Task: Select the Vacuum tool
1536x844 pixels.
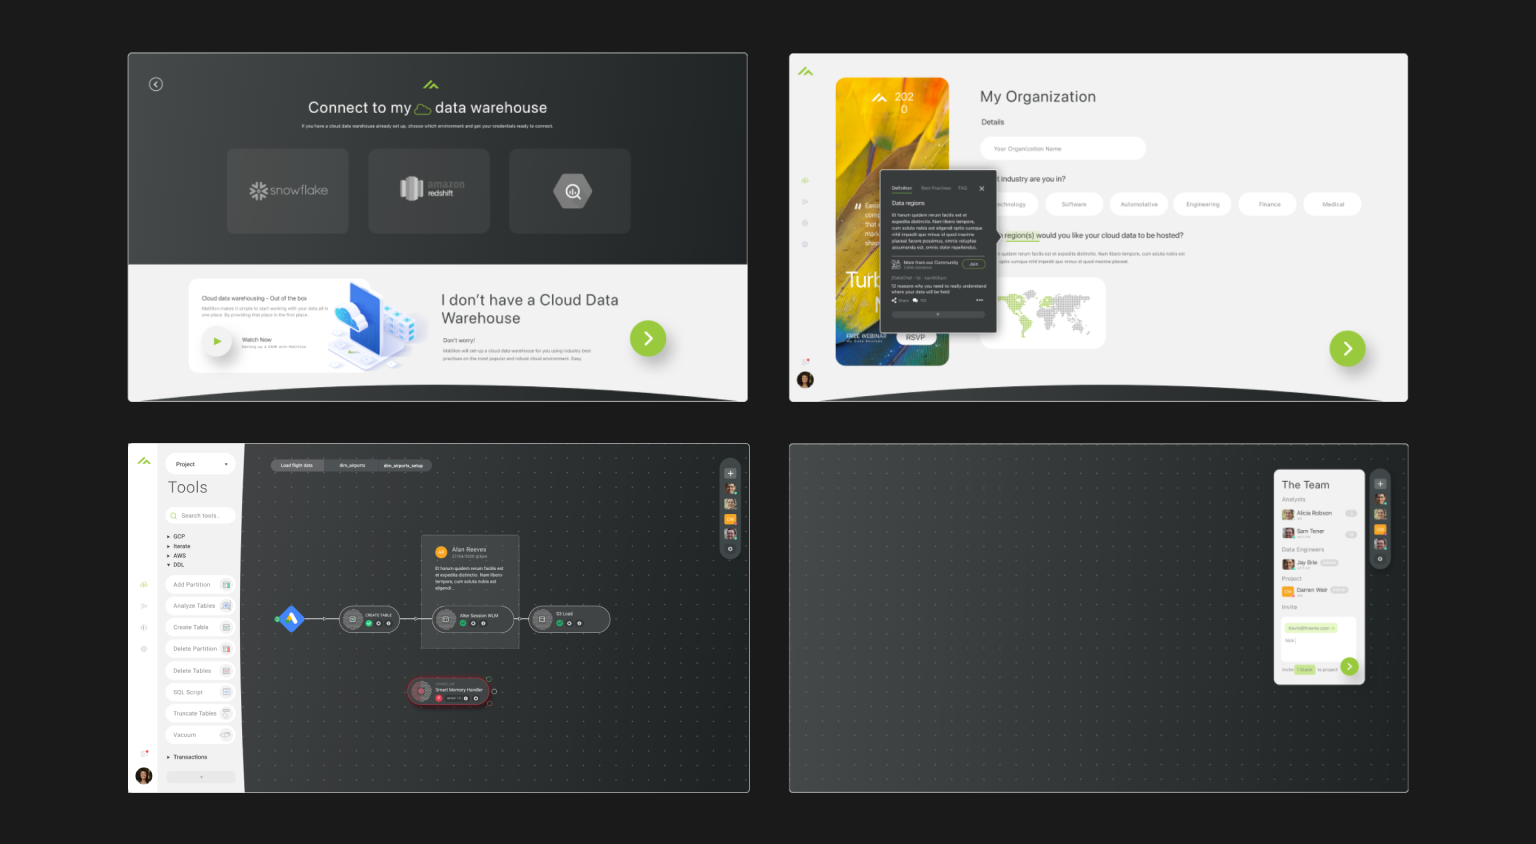Action: click(201, 735)
